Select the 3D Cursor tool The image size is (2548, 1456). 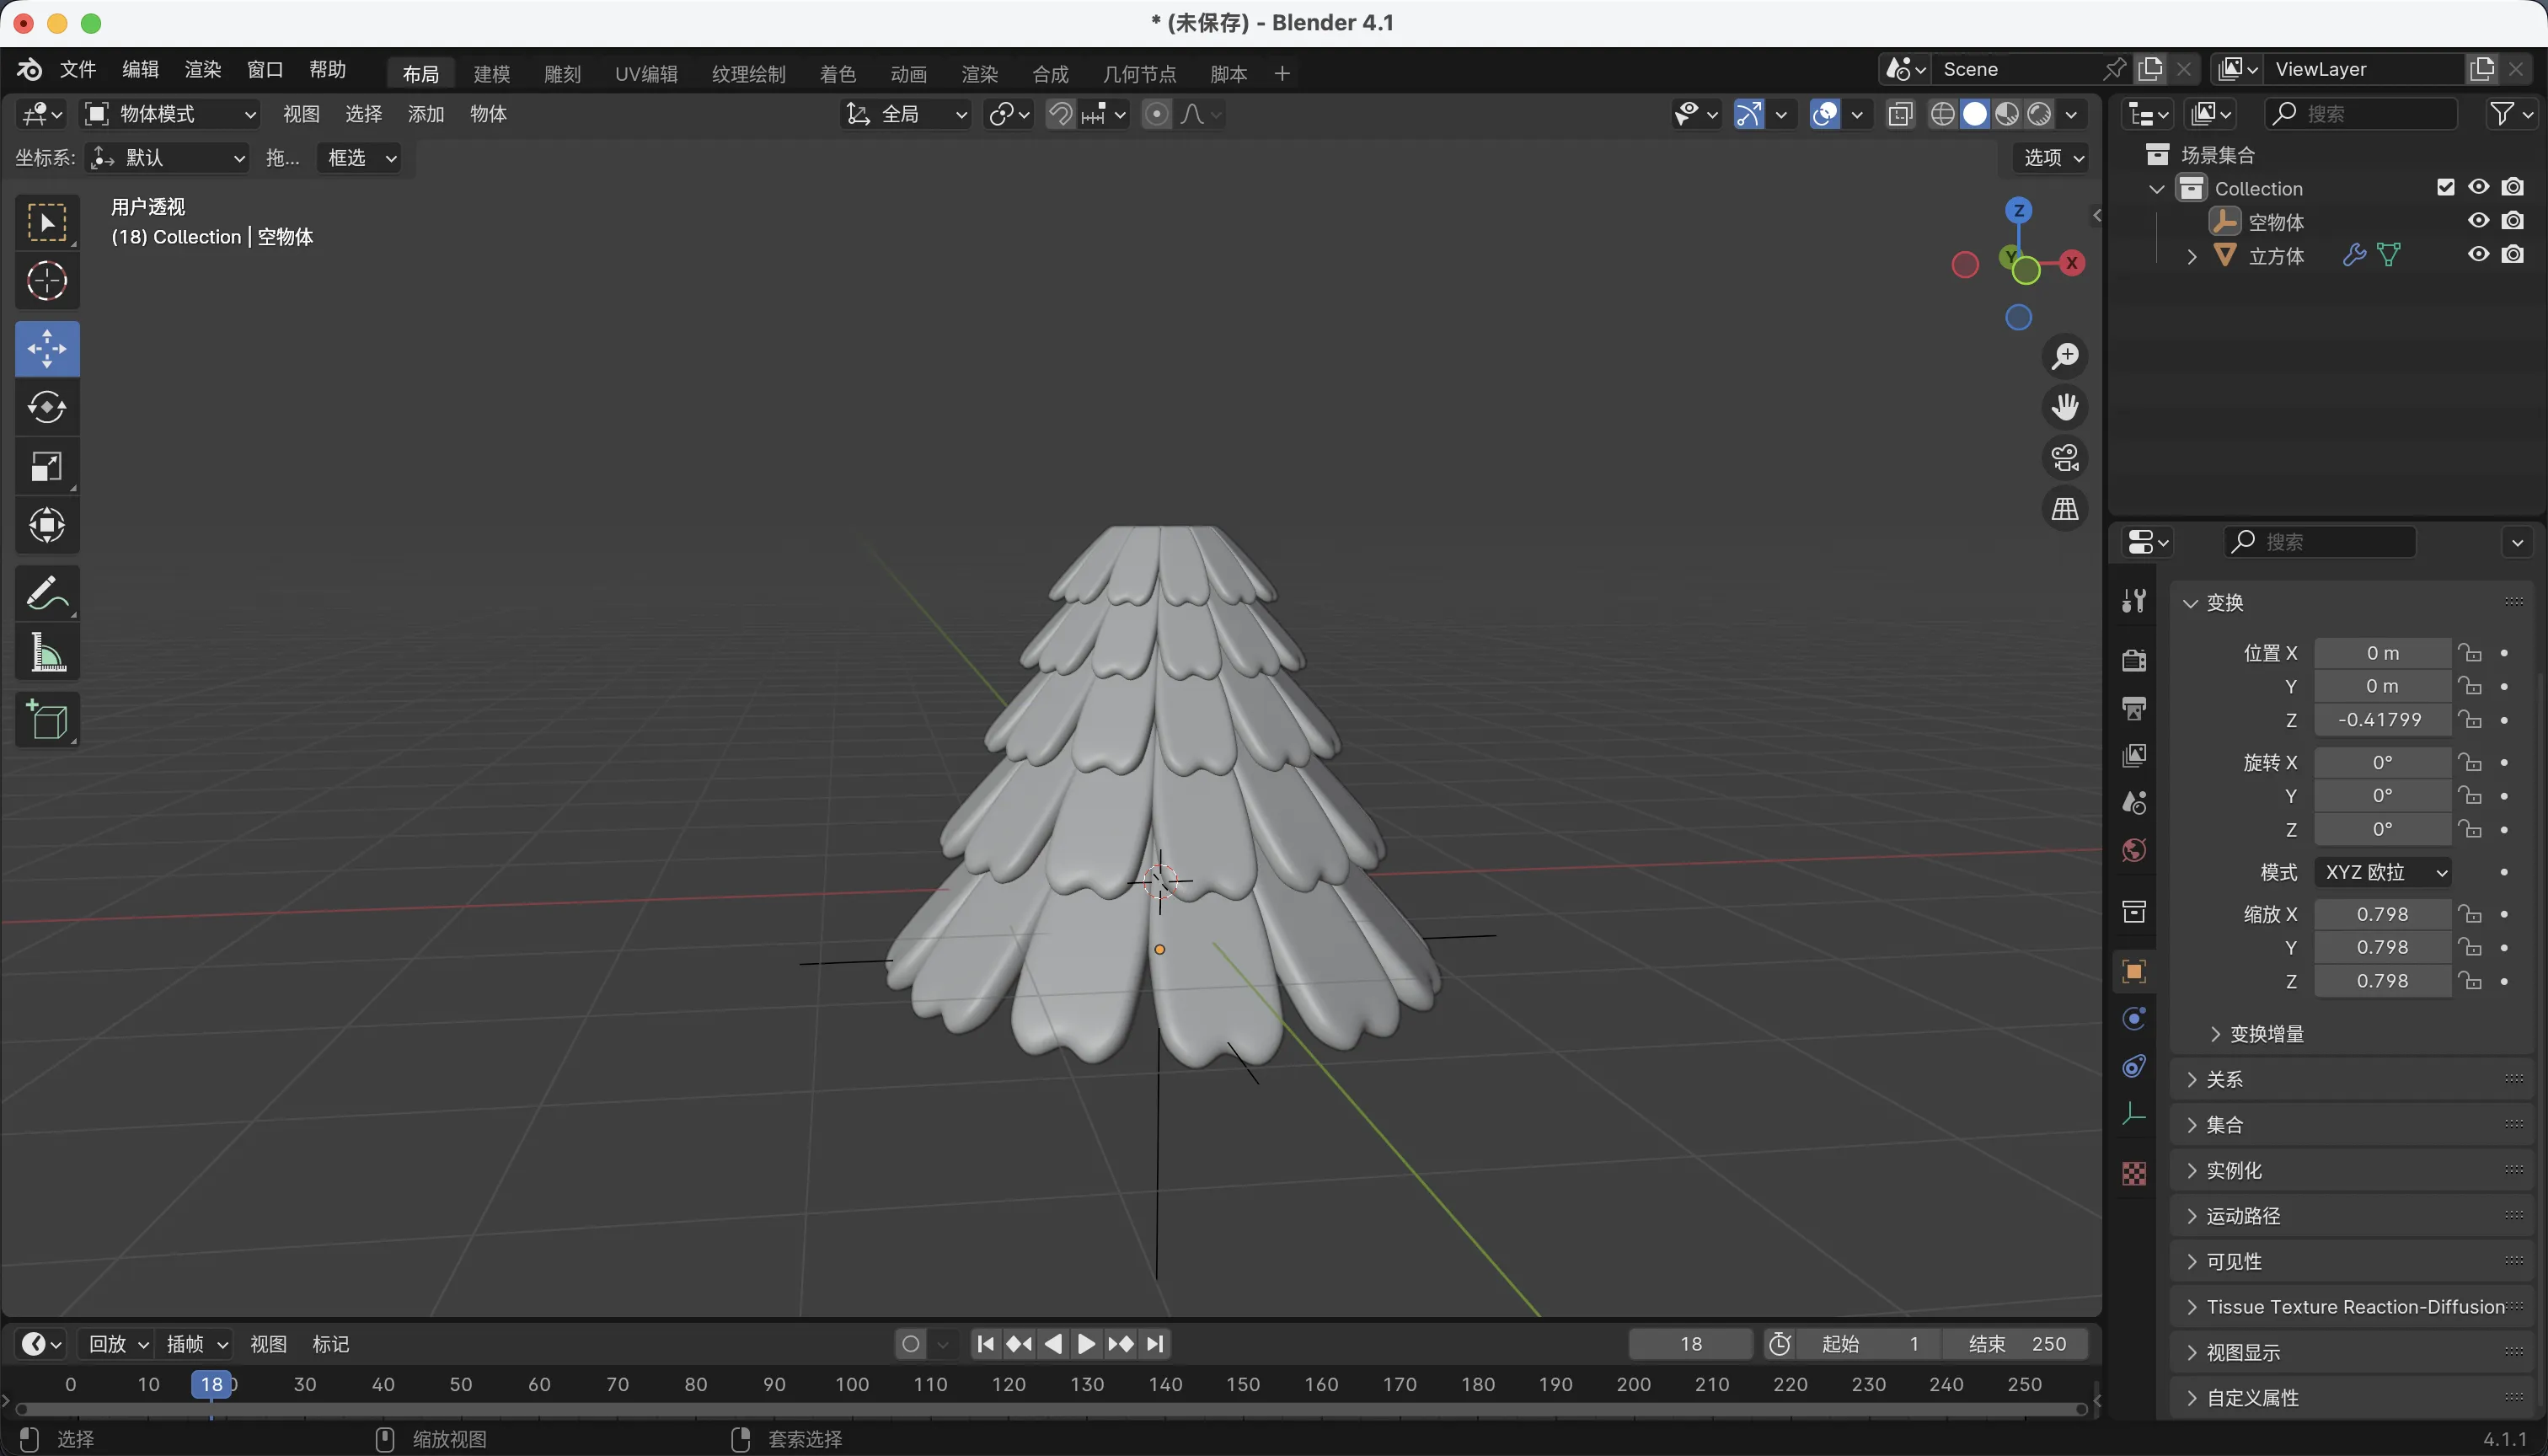[x=47, y=281]
